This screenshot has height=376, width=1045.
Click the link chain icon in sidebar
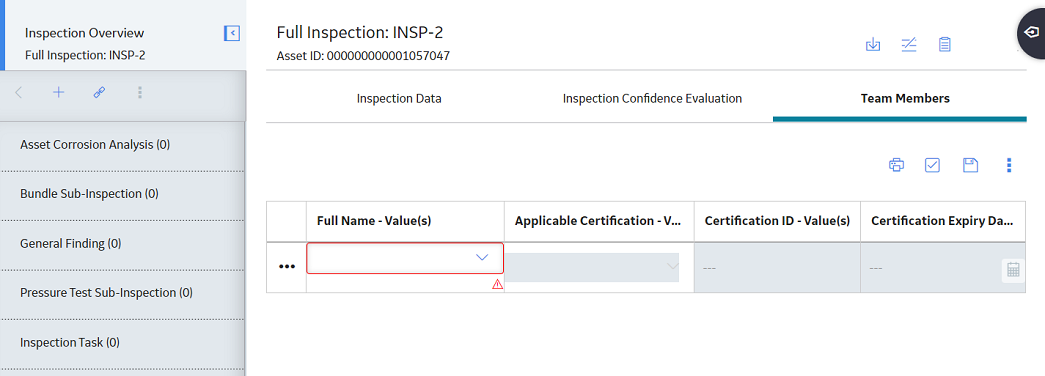coord(99,93)
